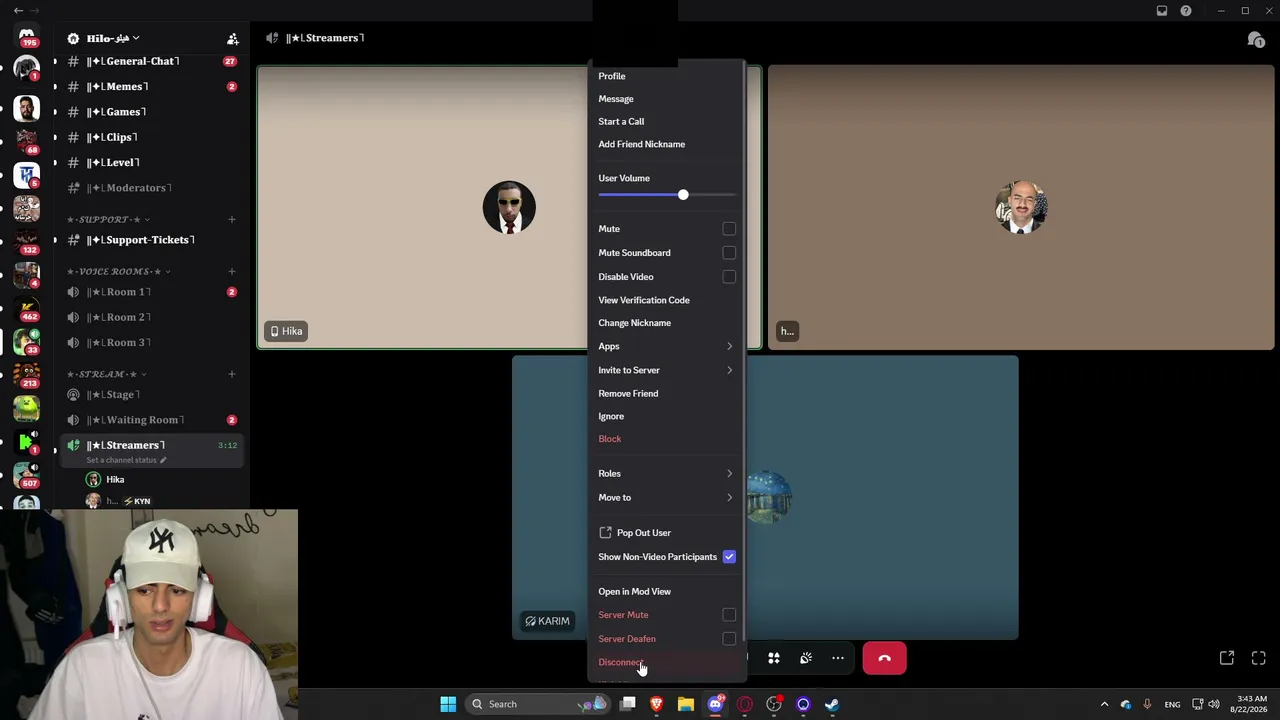Open the soundboard reactions icon in call bar
The image size is (1280, 720).
pos(805,658)
